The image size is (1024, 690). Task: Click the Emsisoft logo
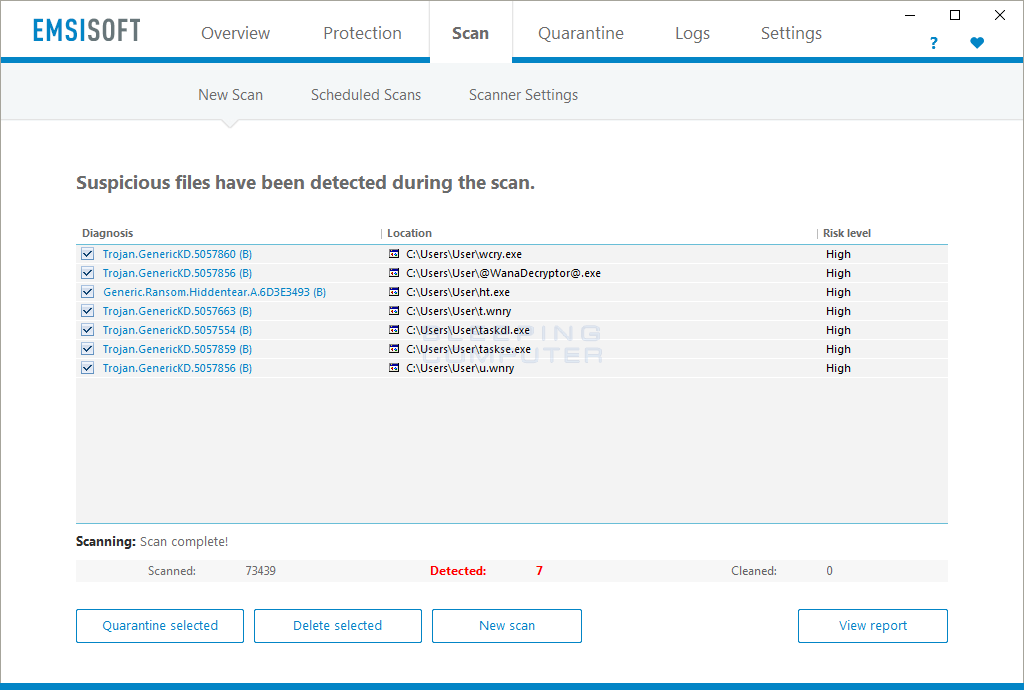87,31
